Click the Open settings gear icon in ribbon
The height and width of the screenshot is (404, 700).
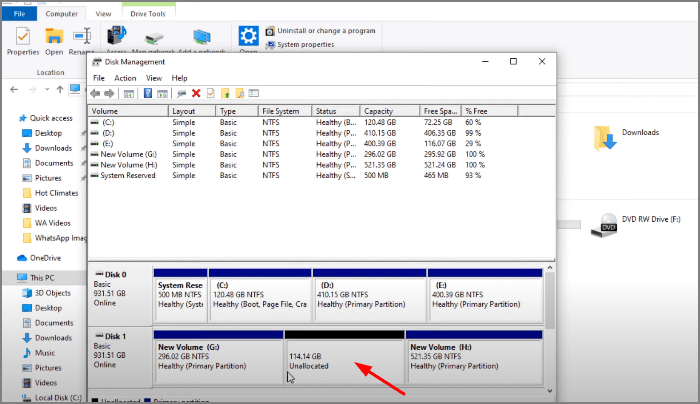[x=248, y=36]
